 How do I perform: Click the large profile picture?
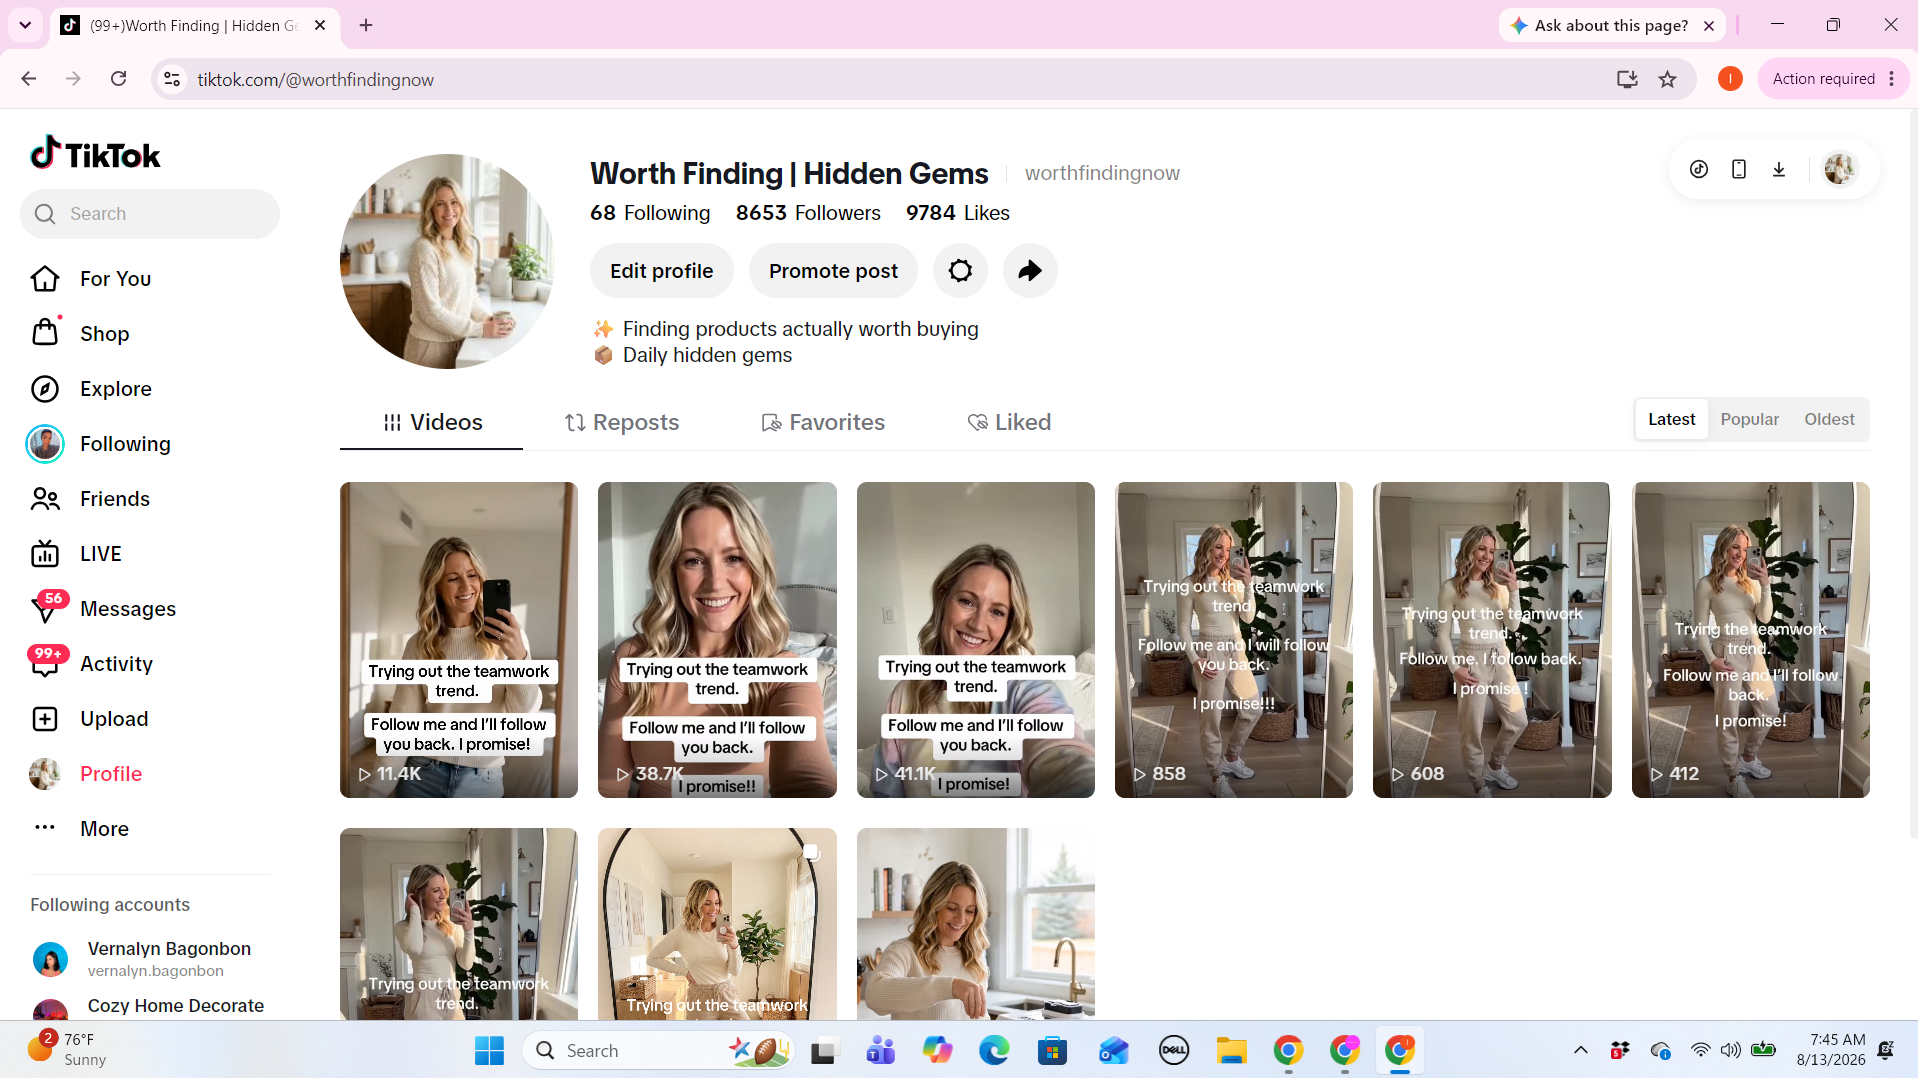[447, 261]
